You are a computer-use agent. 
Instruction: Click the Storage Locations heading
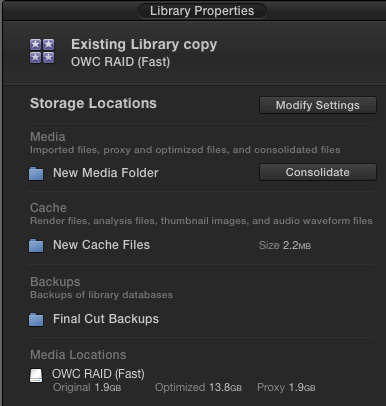(93, 103)
